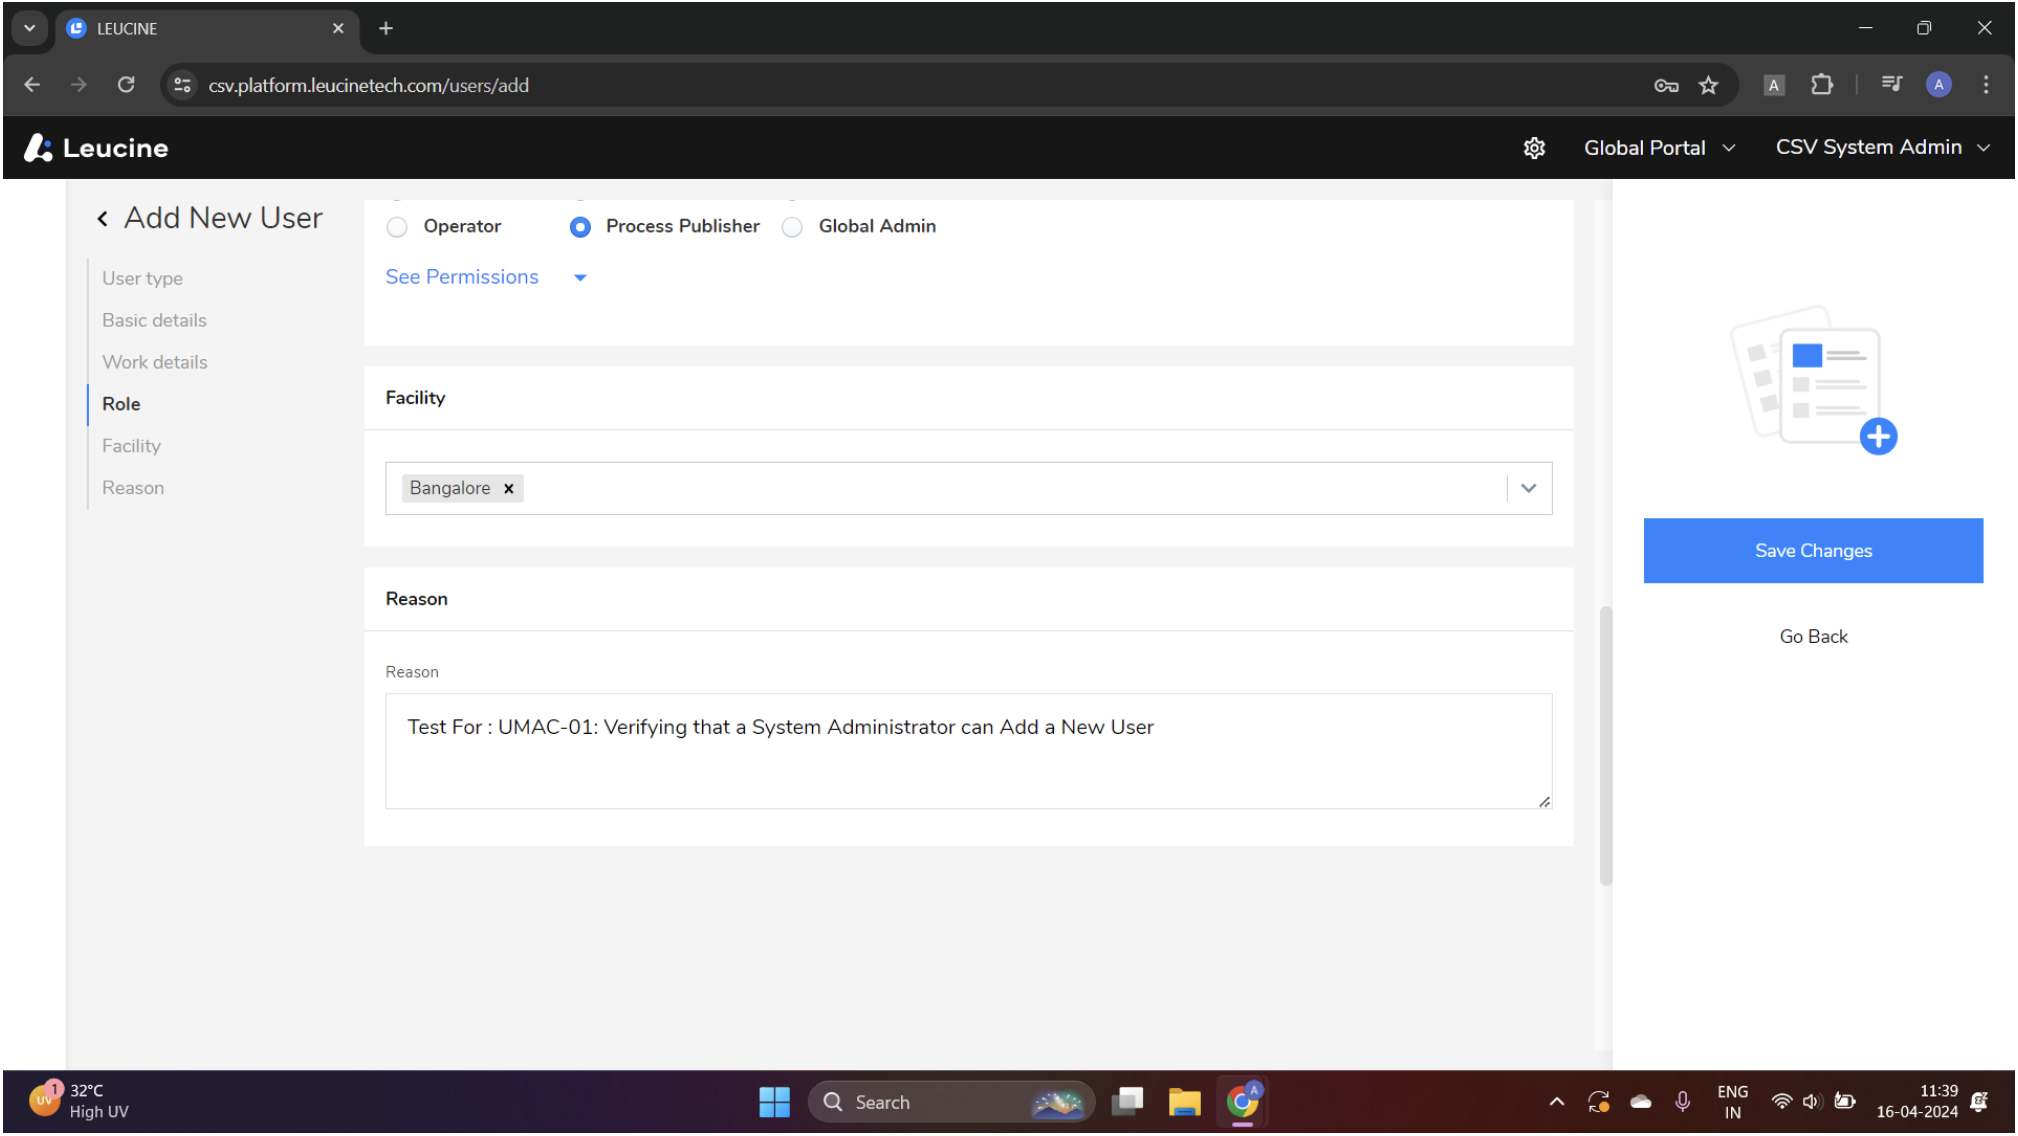Open the media control icon in Chrome toolbar
Image resolution: width=2018 pixels, height=1136 pixels.
[x=1890, y=85]
